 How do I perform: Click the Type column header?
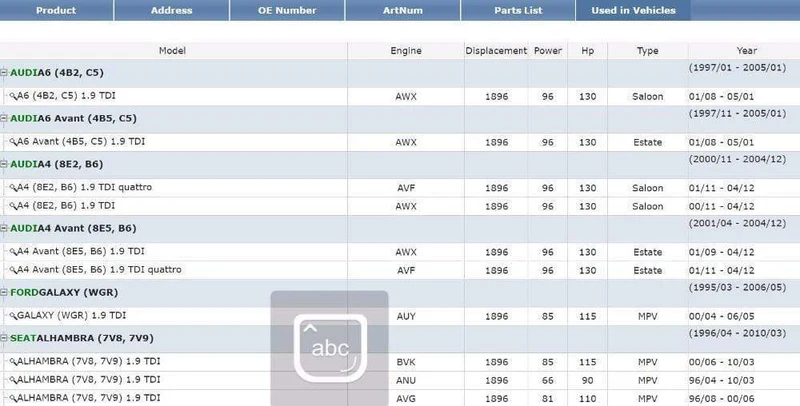(647, 50)
